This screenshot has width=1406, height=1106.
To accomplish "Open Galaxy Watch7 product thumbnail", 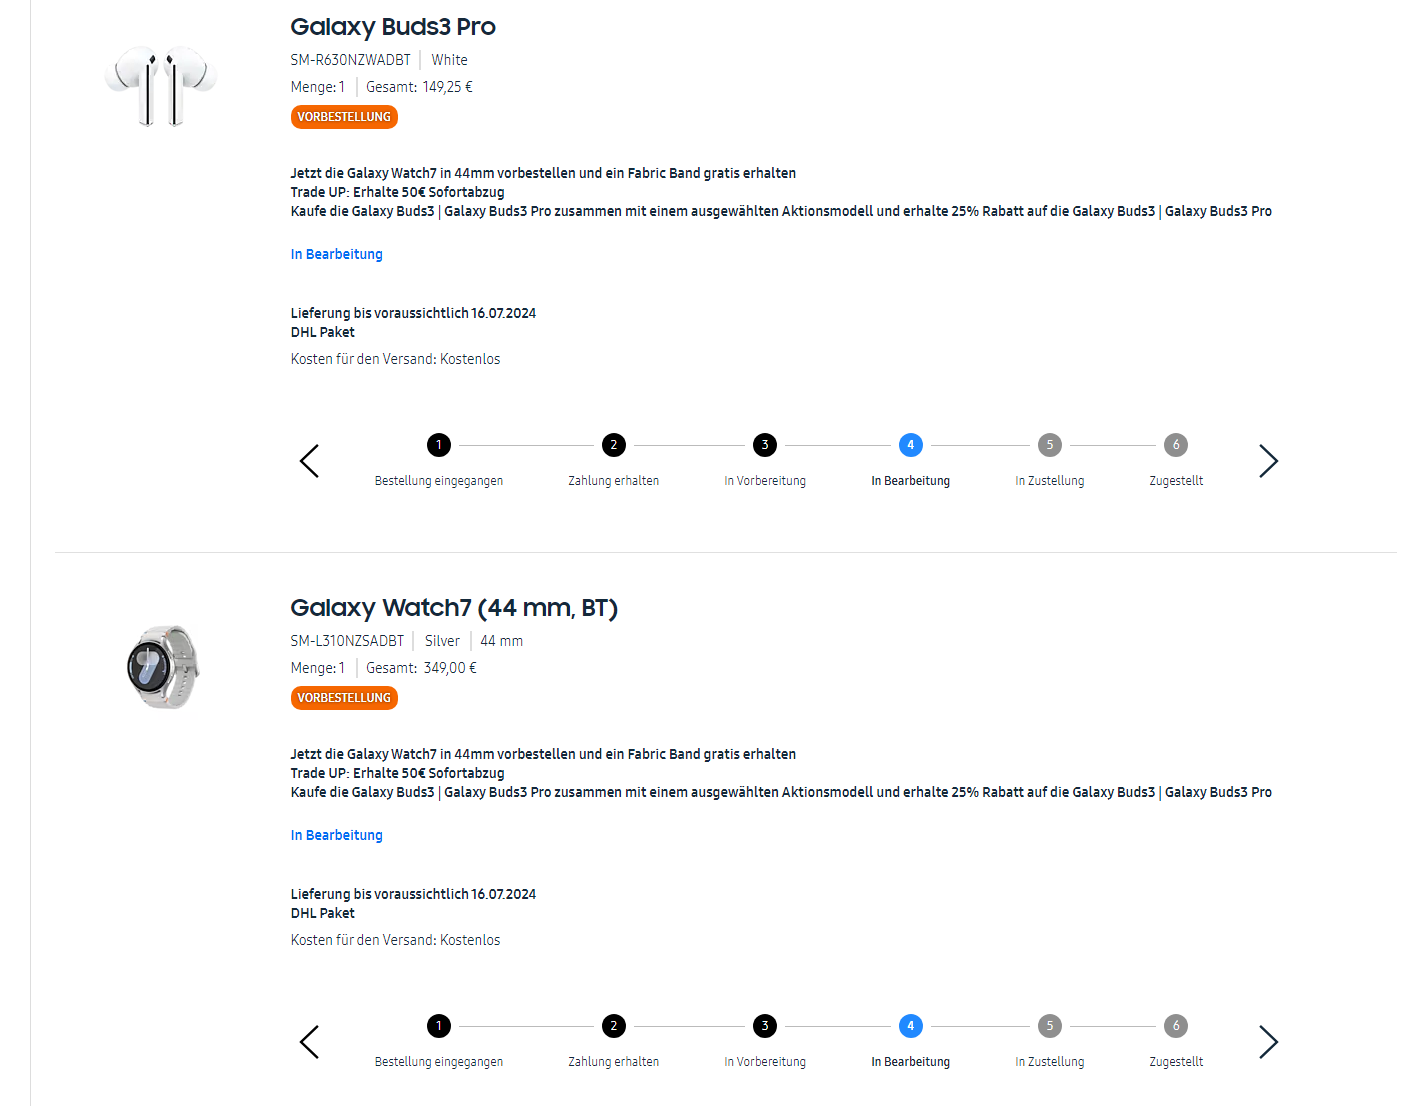I will 163,667.
